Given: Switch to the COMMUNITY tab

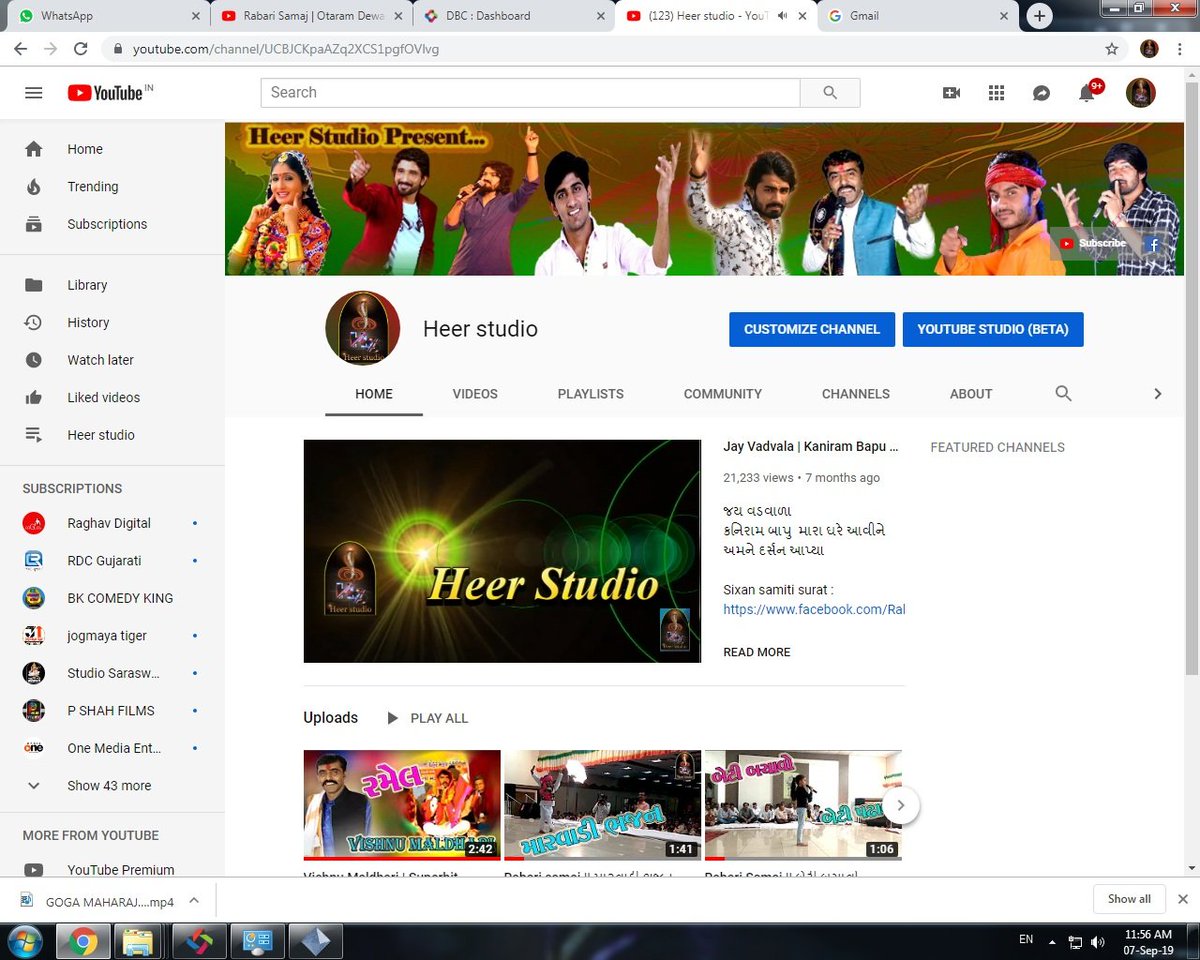Looking at the screenshot, I should pos(723,394).
